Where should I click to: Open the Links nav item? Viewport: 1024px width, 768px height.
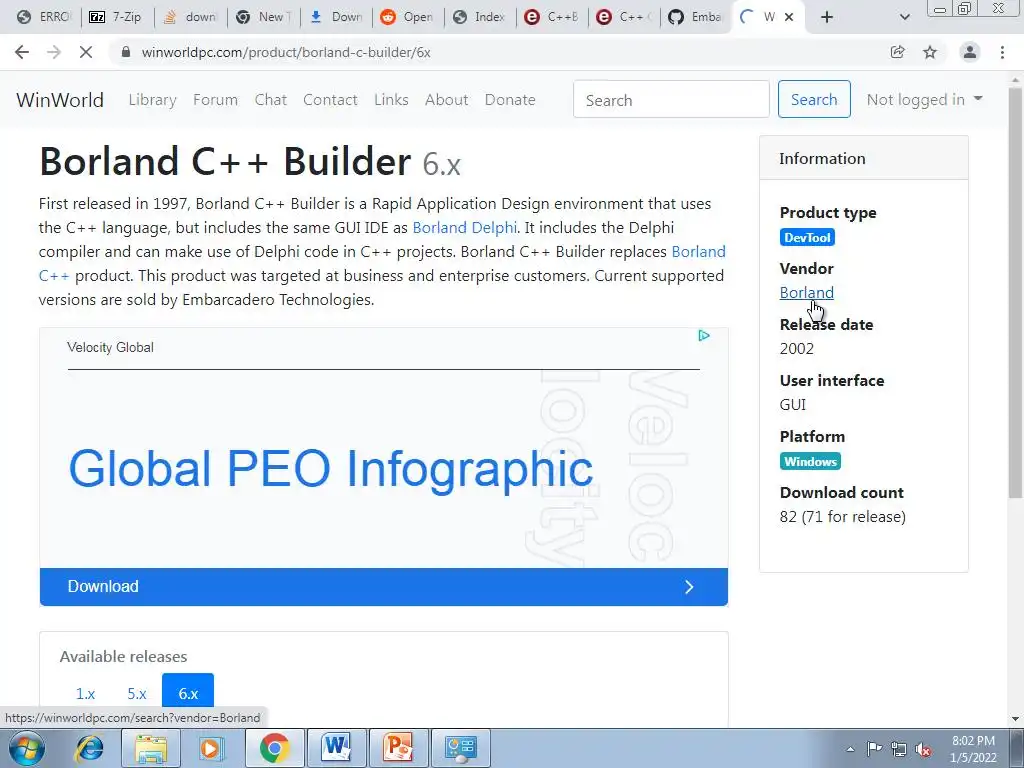click(x=391, y=100)
